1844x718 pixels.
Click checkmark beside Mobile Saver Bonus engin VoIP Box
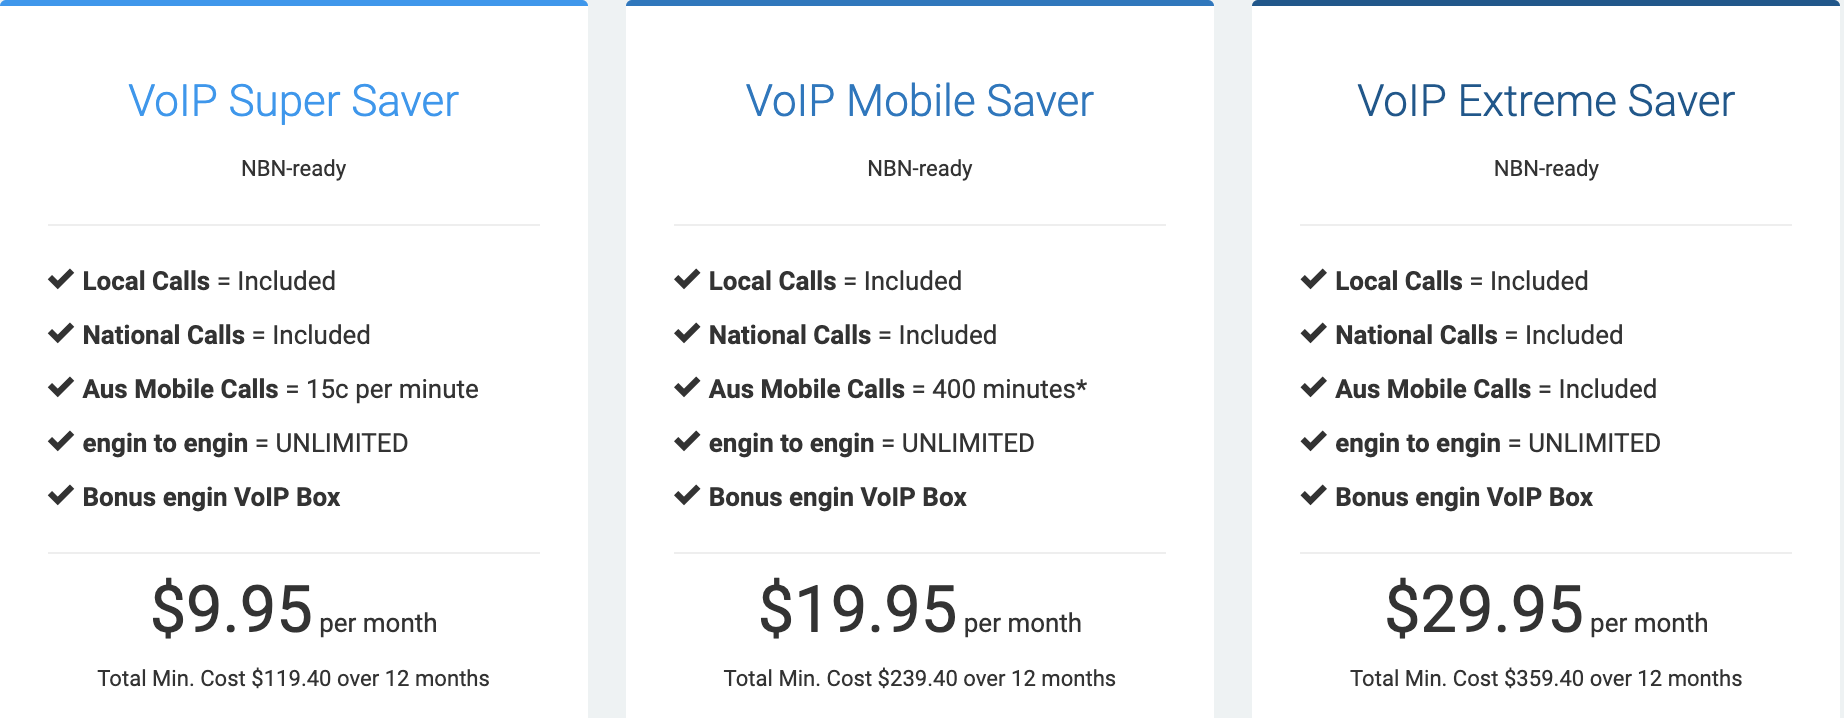coord(687,495)
